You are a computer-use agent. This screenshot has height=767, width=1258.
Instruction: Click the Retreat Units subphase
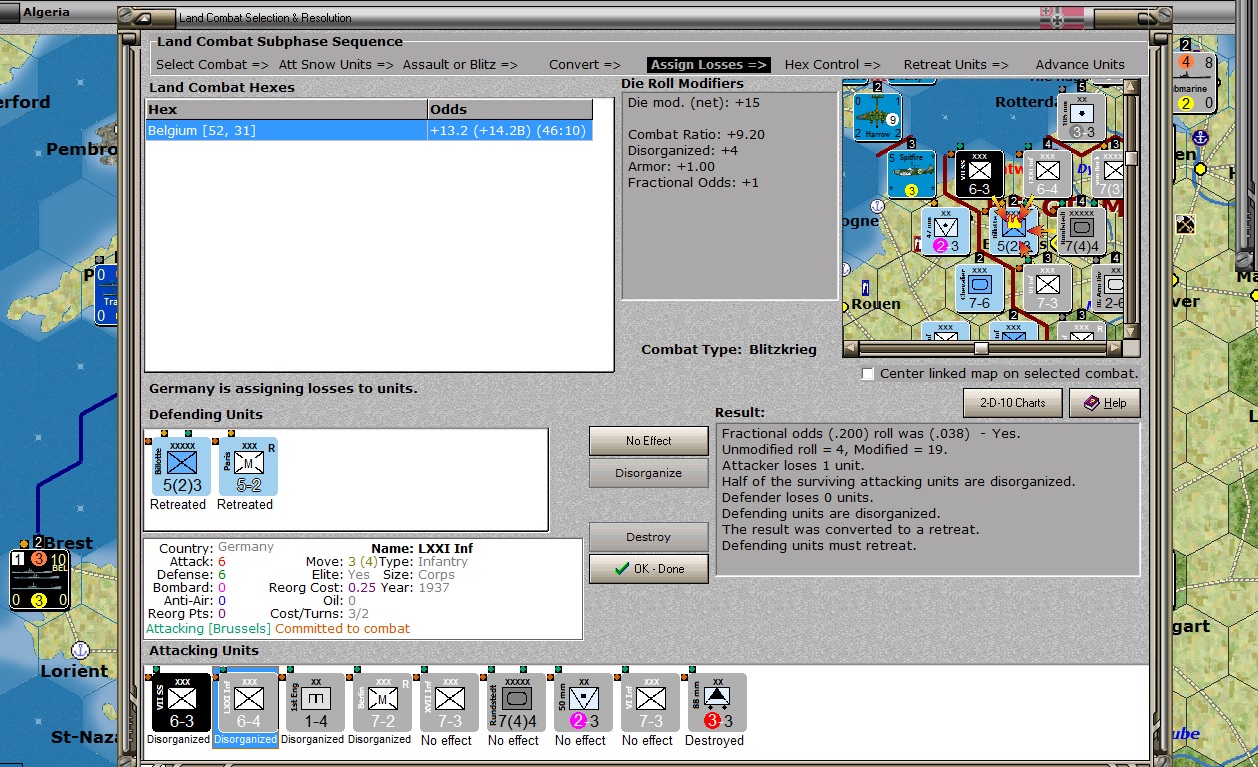956,65
